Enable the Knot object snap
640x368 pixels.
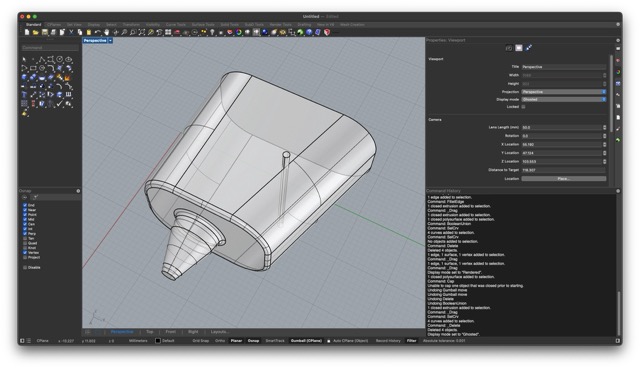25,248
